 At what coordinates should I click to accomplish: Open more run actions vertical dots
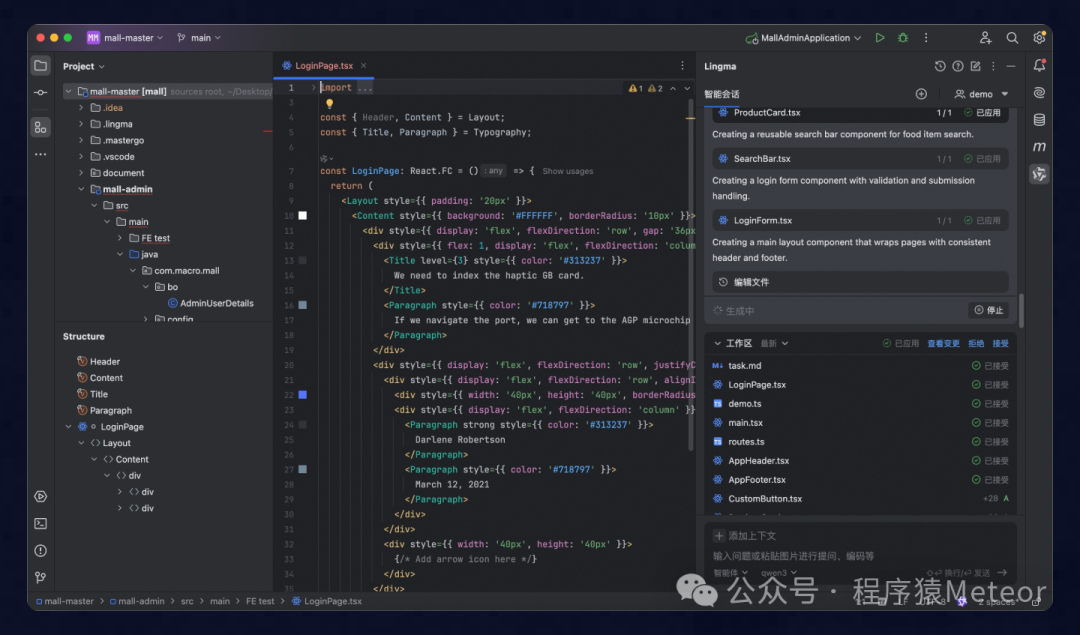click(926, 38)
